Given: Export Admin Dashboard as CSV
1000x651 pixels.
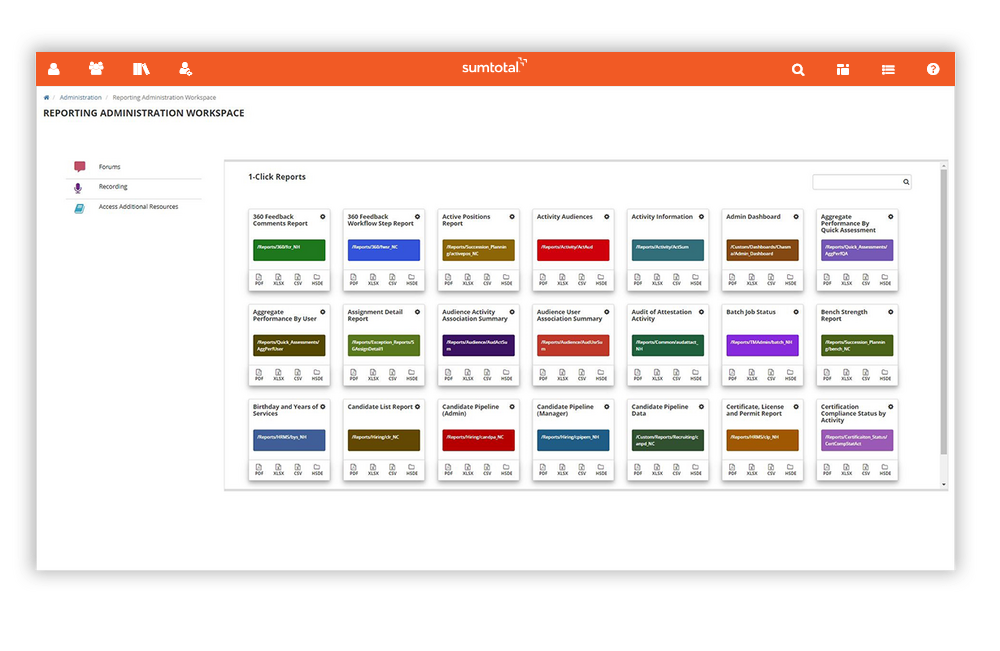Looking at the screenshot, I should coord(771,279).
